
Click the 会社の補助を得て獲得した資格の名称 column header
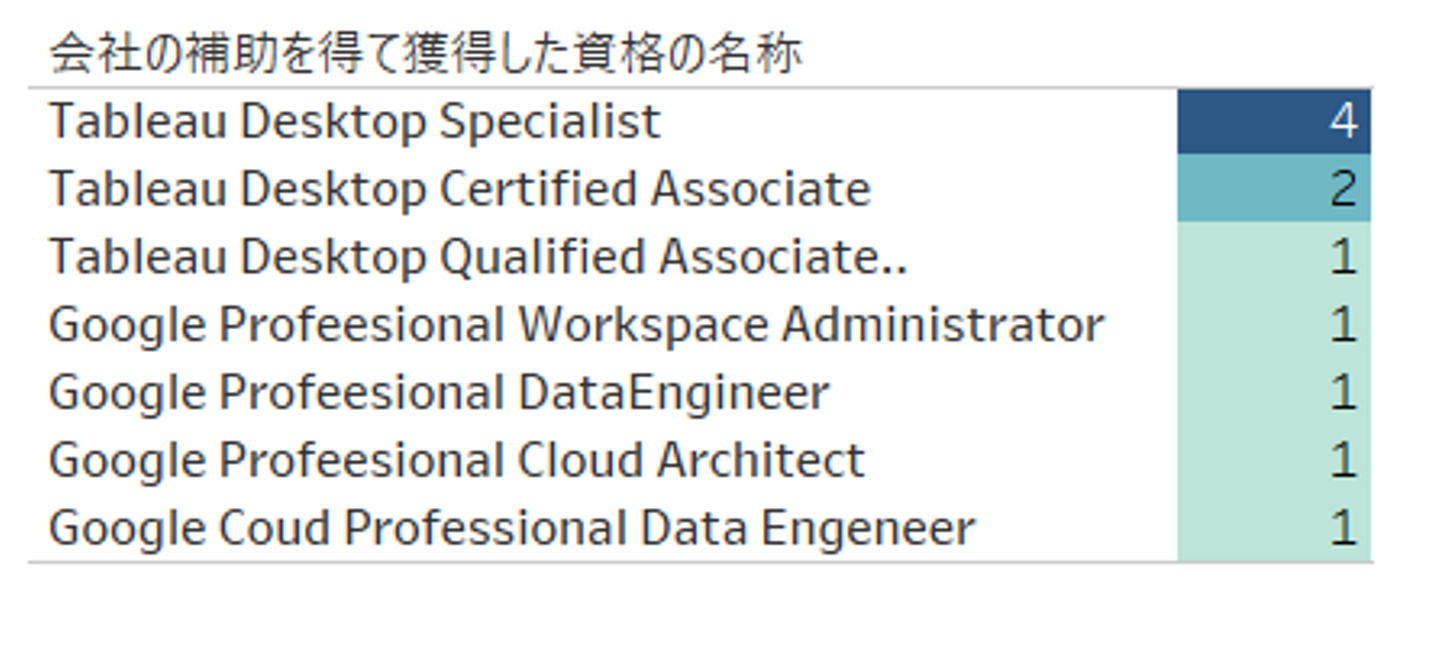pos(425,54)
